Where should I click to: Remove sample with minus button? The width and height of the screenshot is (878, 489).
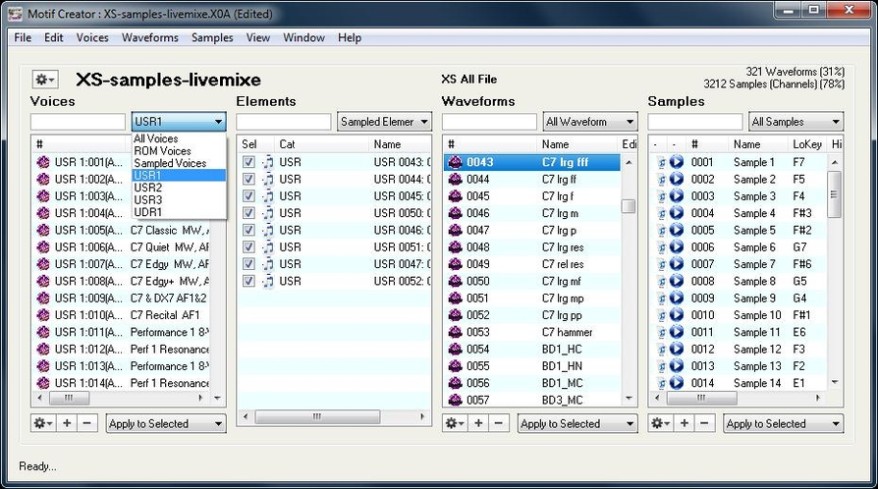(x=704, y=423)
